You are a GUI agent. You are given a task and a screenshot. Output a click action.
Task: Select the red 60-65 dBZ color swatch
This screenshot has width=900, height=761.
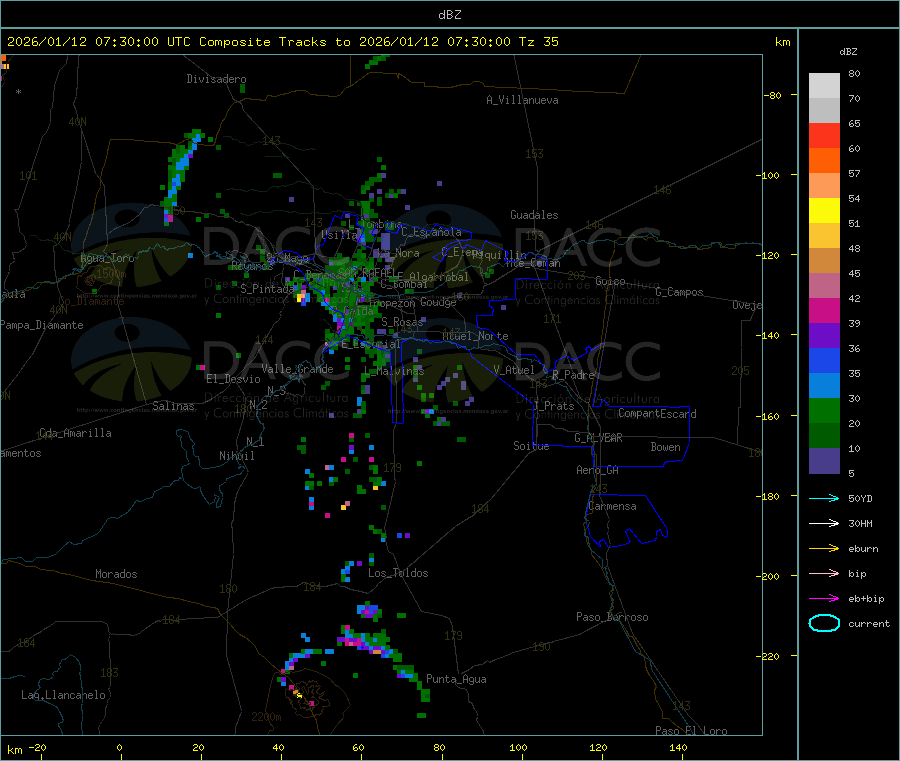[824, 135]
